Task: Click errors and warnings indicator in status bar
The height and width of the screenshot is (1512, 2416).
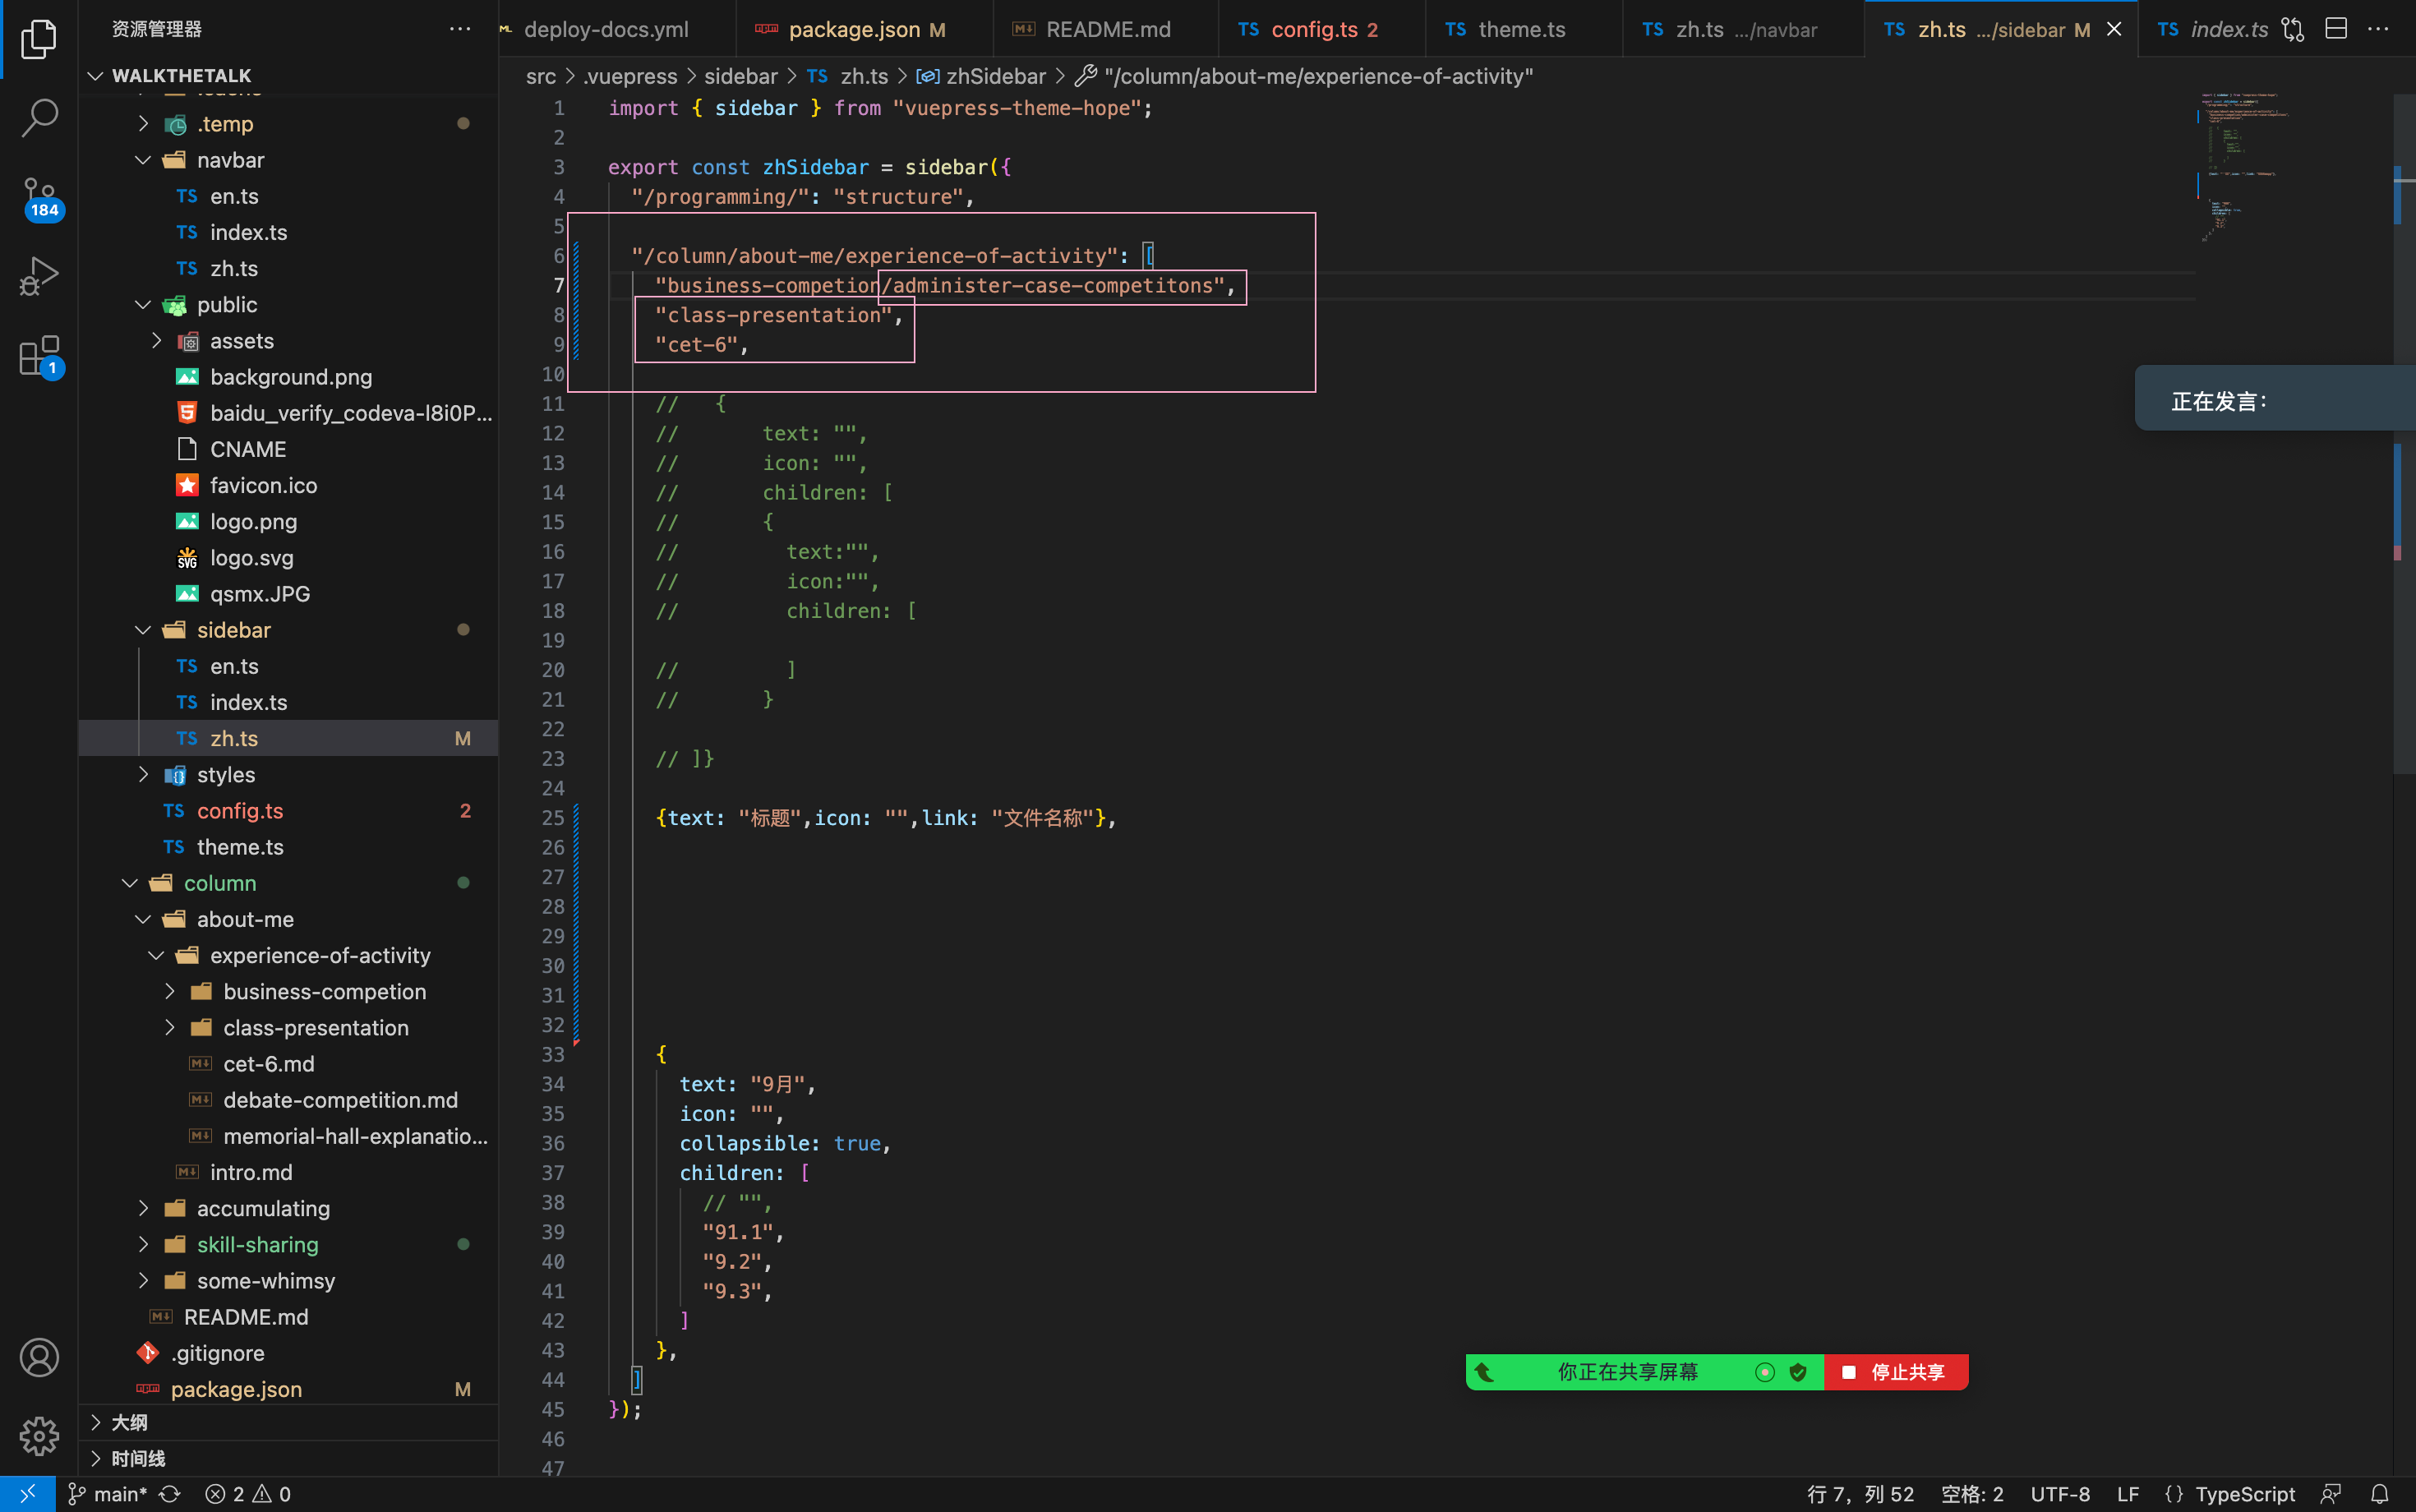Action: click(248, 1493)
